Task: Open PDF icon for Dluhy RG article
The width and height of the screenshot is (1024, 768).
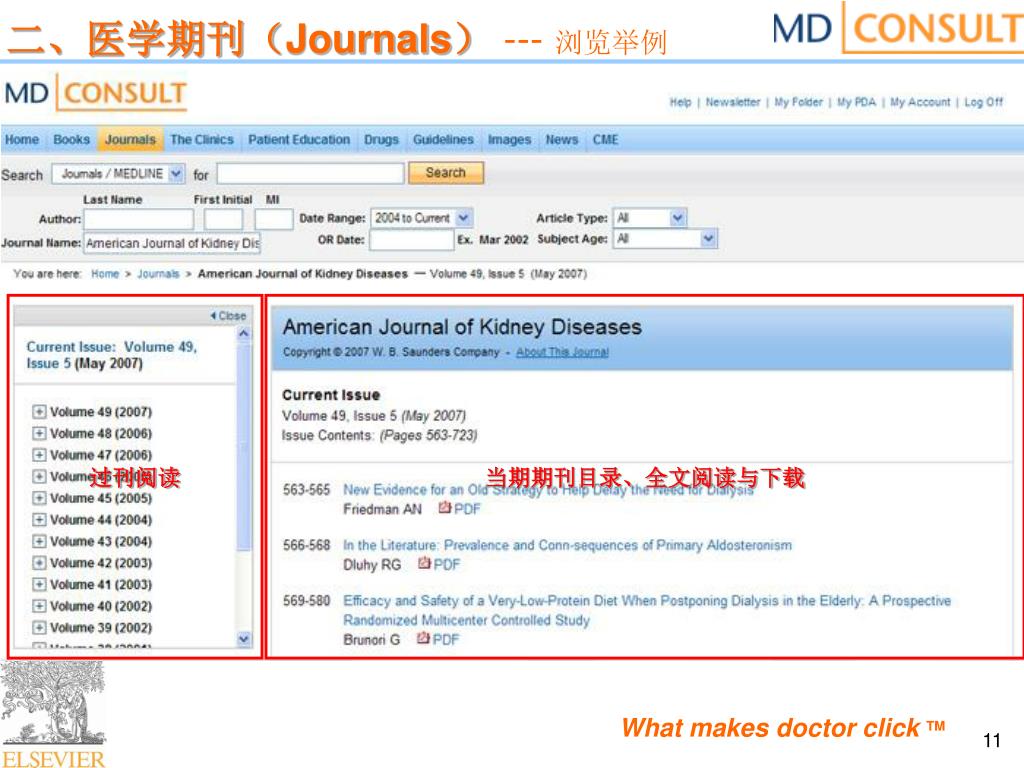Action: (424, 563)
